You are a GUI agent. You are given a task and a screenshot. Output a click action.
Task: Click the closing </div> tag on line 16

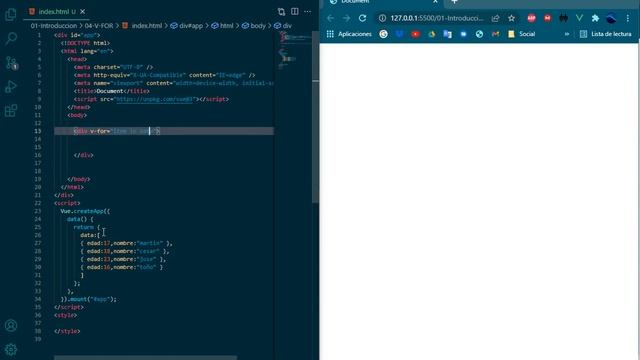(x=84, y=155)
